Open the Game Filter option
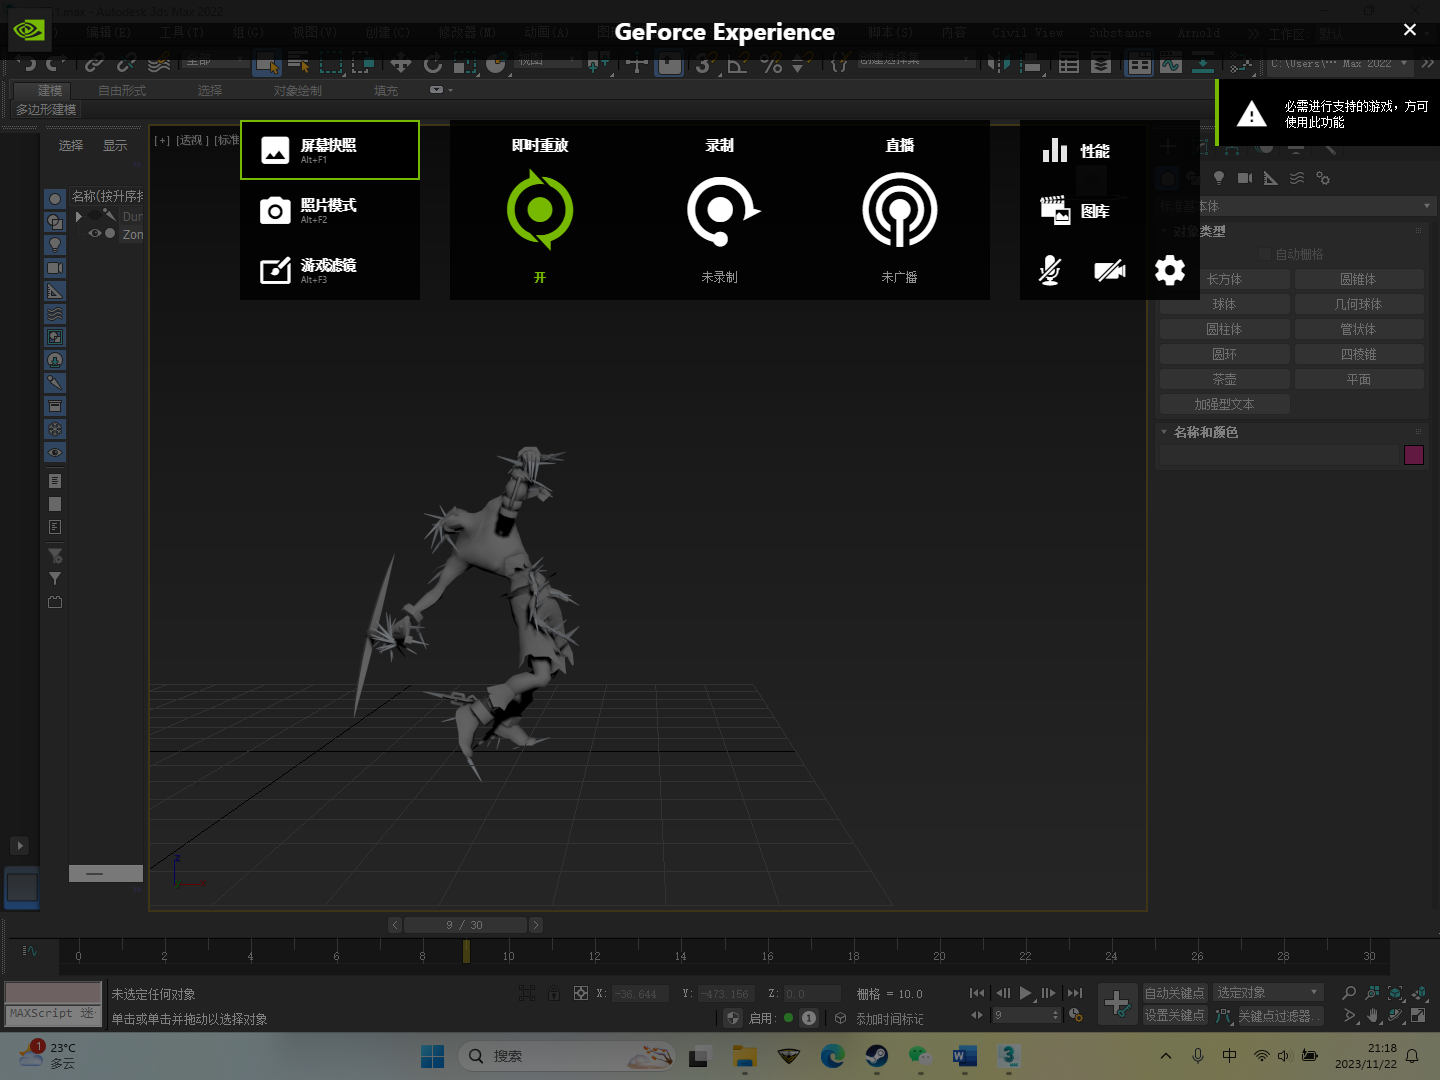 (x=329, y=270)
